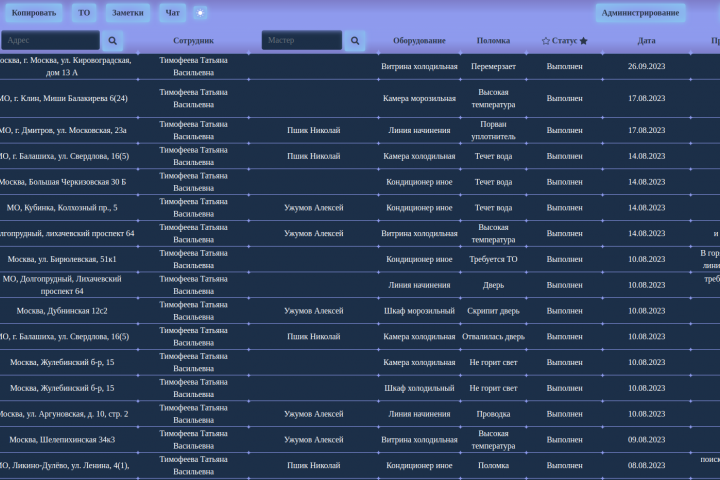Click 'Кондиционер иное' in the Бирюлевская row
Viewport: 720px width, 480px height.
(x=419, y=259)
